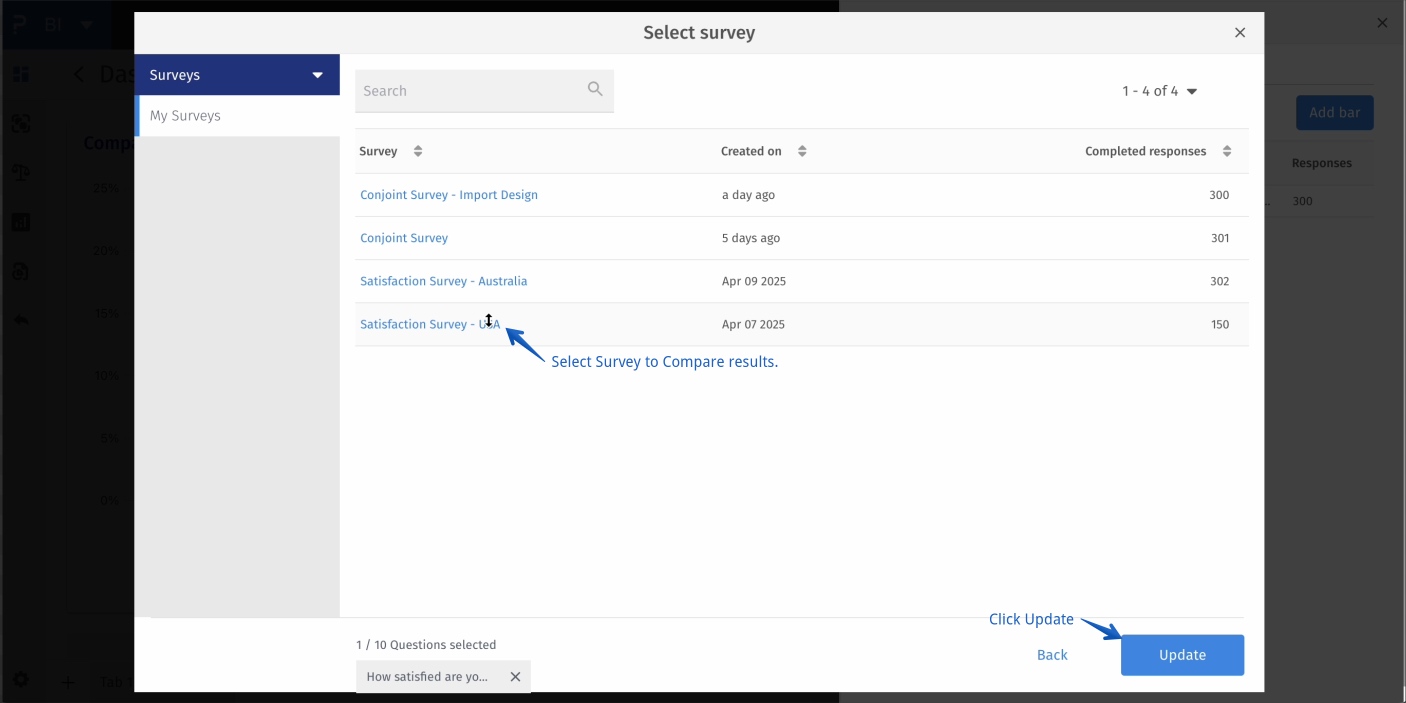1406x703 pixels.
Task: Click the image capture icon in left sidebar
Action: coord(20,123)
